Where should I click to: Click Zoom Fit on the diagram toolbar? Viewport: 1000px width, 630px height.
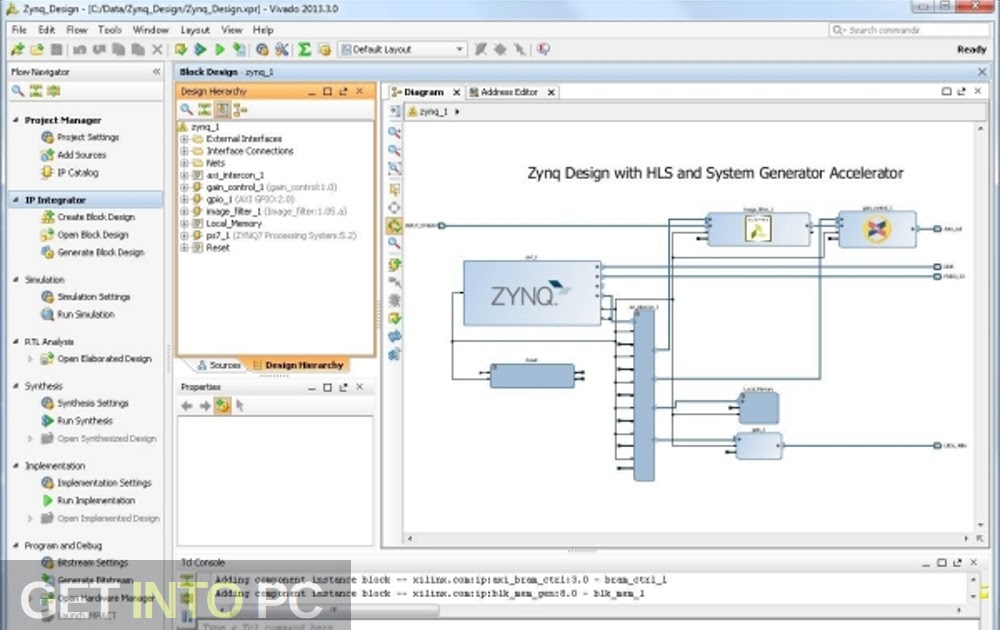click(x=395, y=168)
